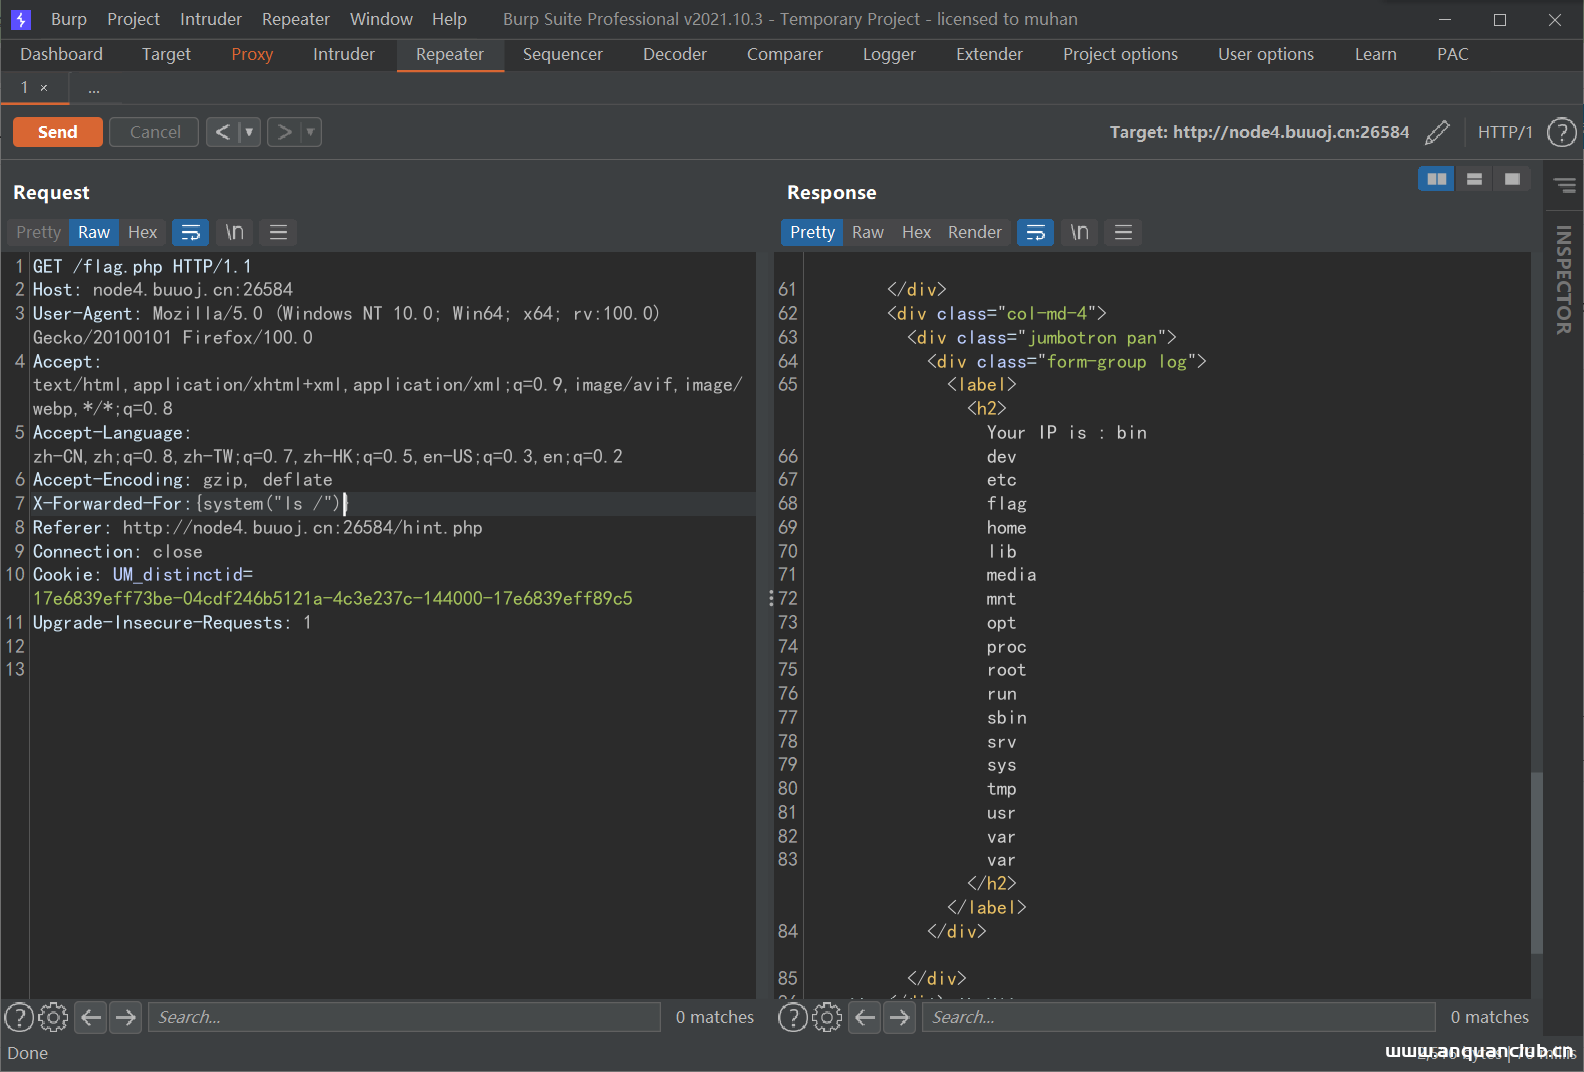This screenshot has height=1072, width=1584.
Task: Go forward to next request in history
Action: [x=284, y=132]
